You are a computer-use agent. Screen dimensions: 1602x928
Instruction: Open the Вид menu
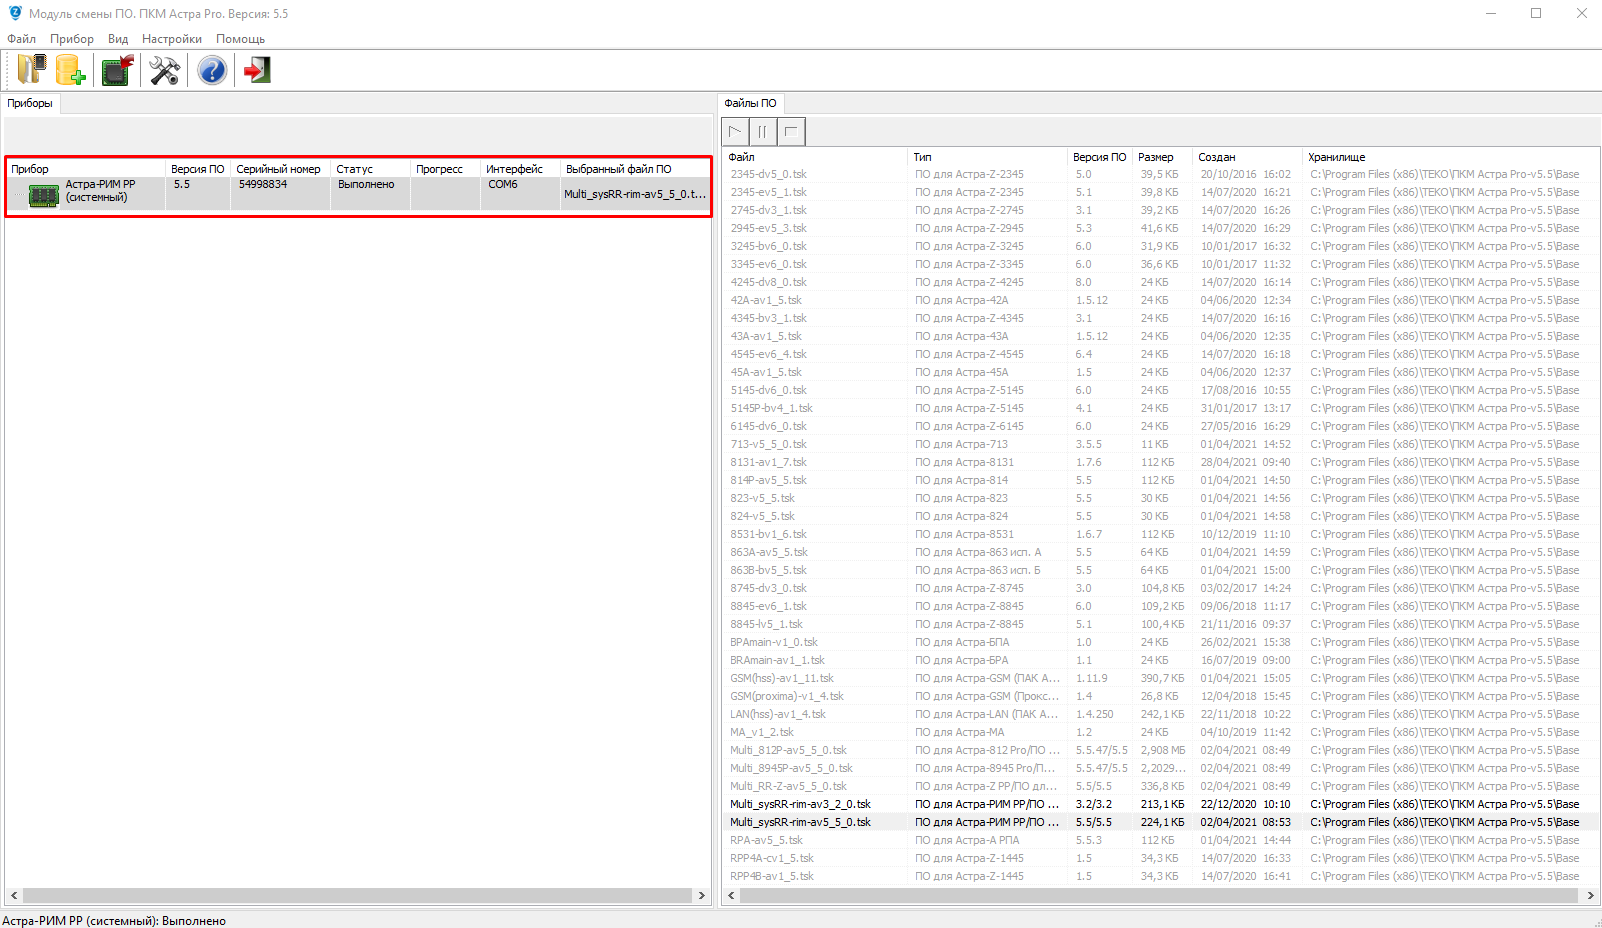coord(118,39)
